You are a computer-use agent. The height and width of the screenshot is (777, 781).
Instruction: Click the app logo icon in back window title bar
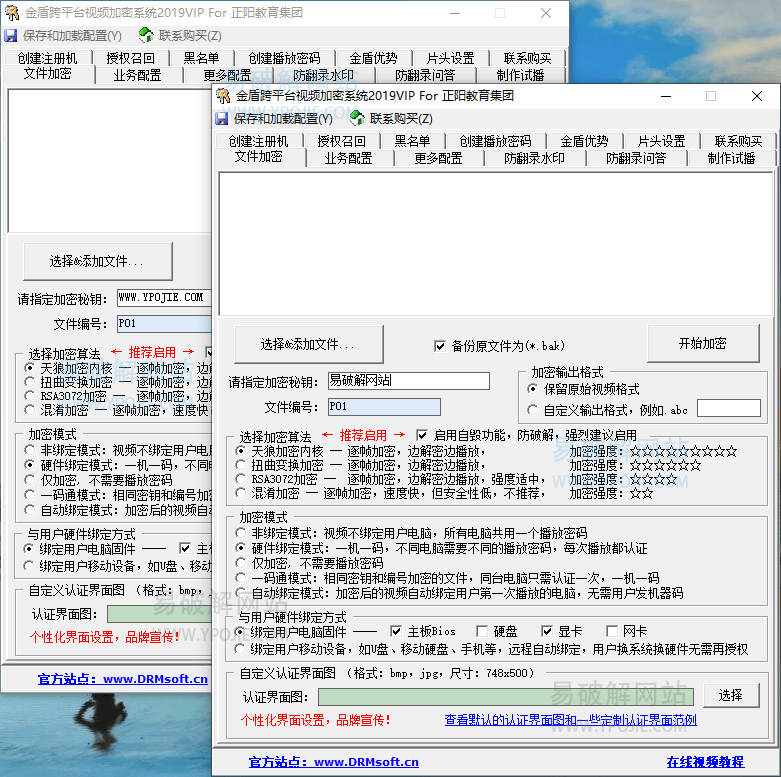(11, 13)
